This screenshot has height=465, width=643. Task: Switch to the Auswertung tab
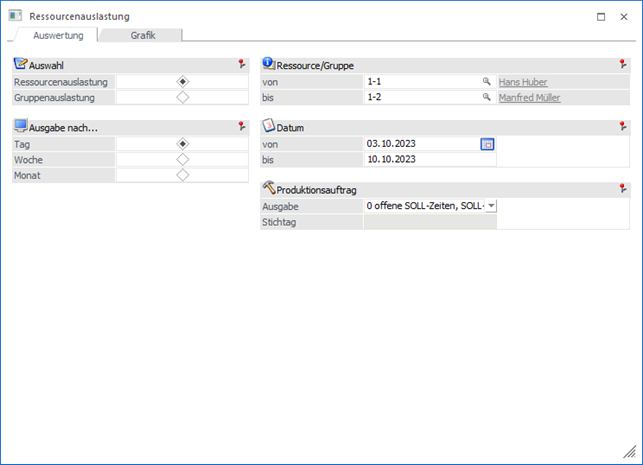(x=58, y=35)
